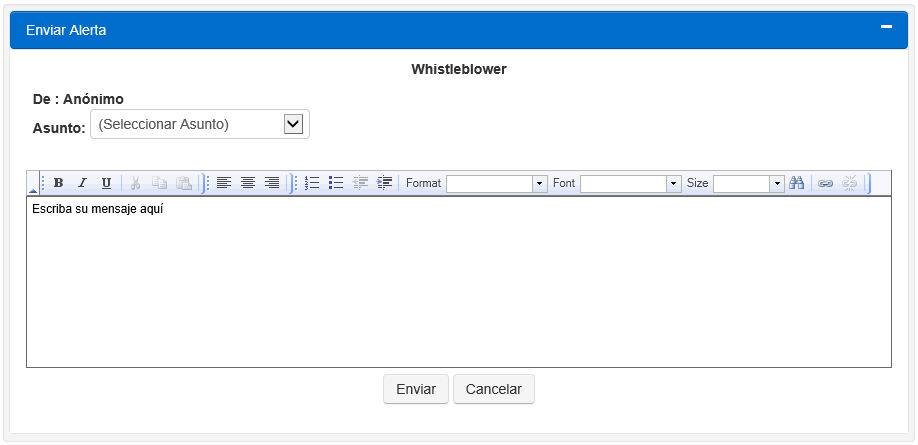Increase the text indent
Image resolution: width=918 pixels, height=445 pixels.
click(384, 183)
